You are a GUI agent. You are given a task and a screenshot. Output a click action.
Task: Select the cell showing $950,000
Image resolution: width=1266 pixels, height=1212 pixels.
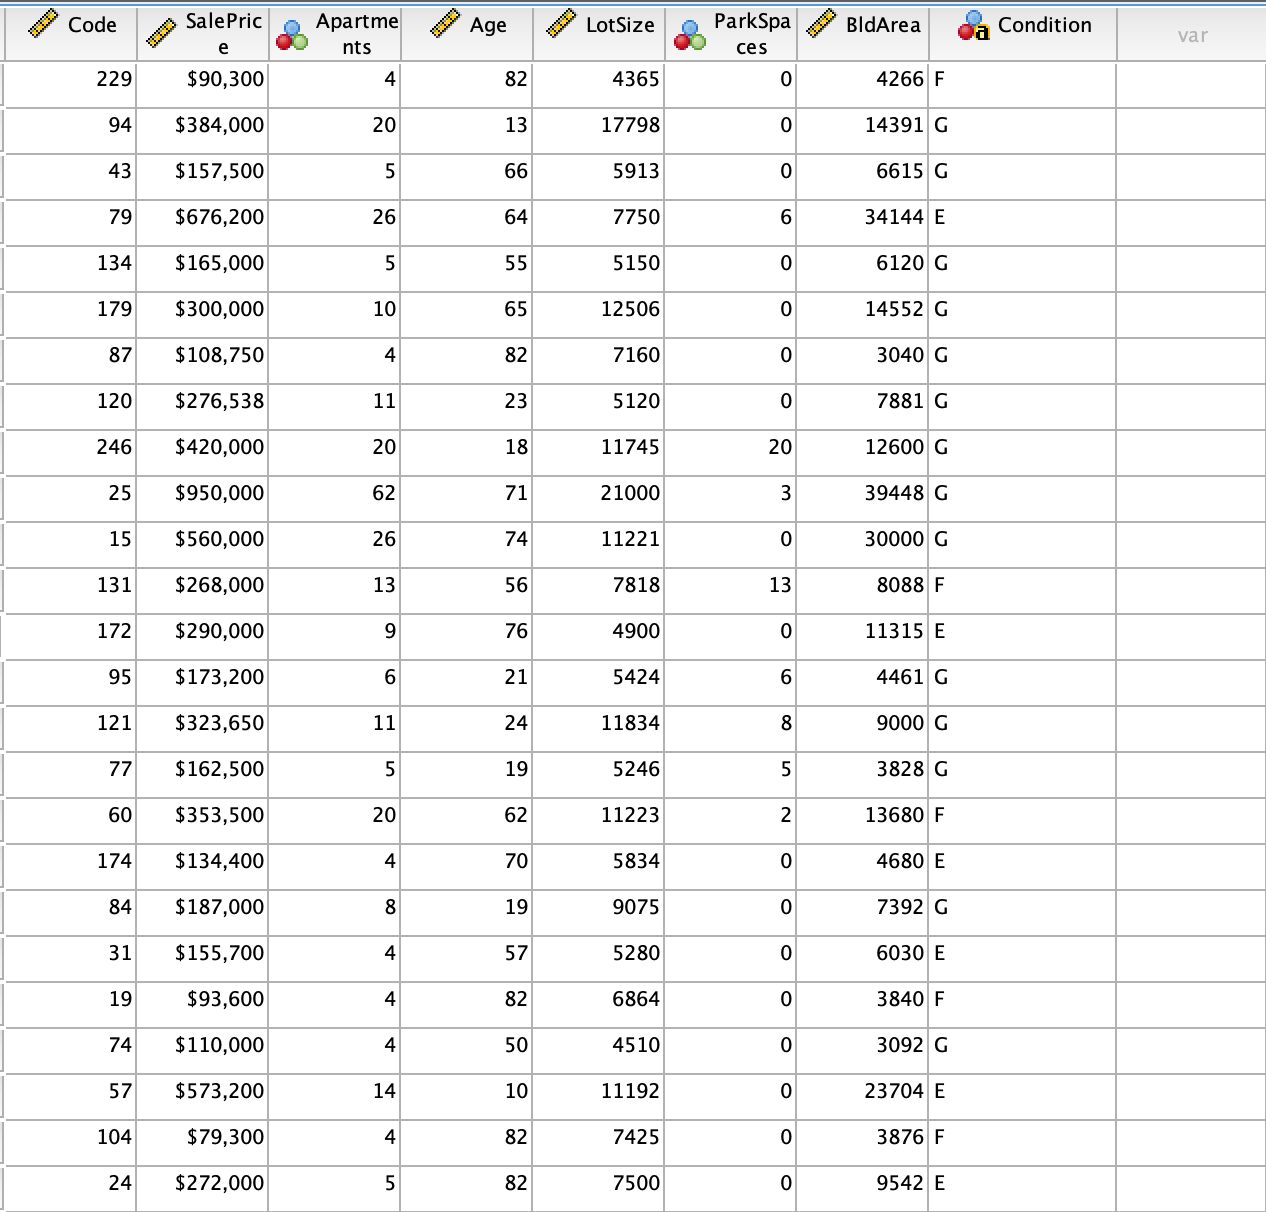(218, 492)
